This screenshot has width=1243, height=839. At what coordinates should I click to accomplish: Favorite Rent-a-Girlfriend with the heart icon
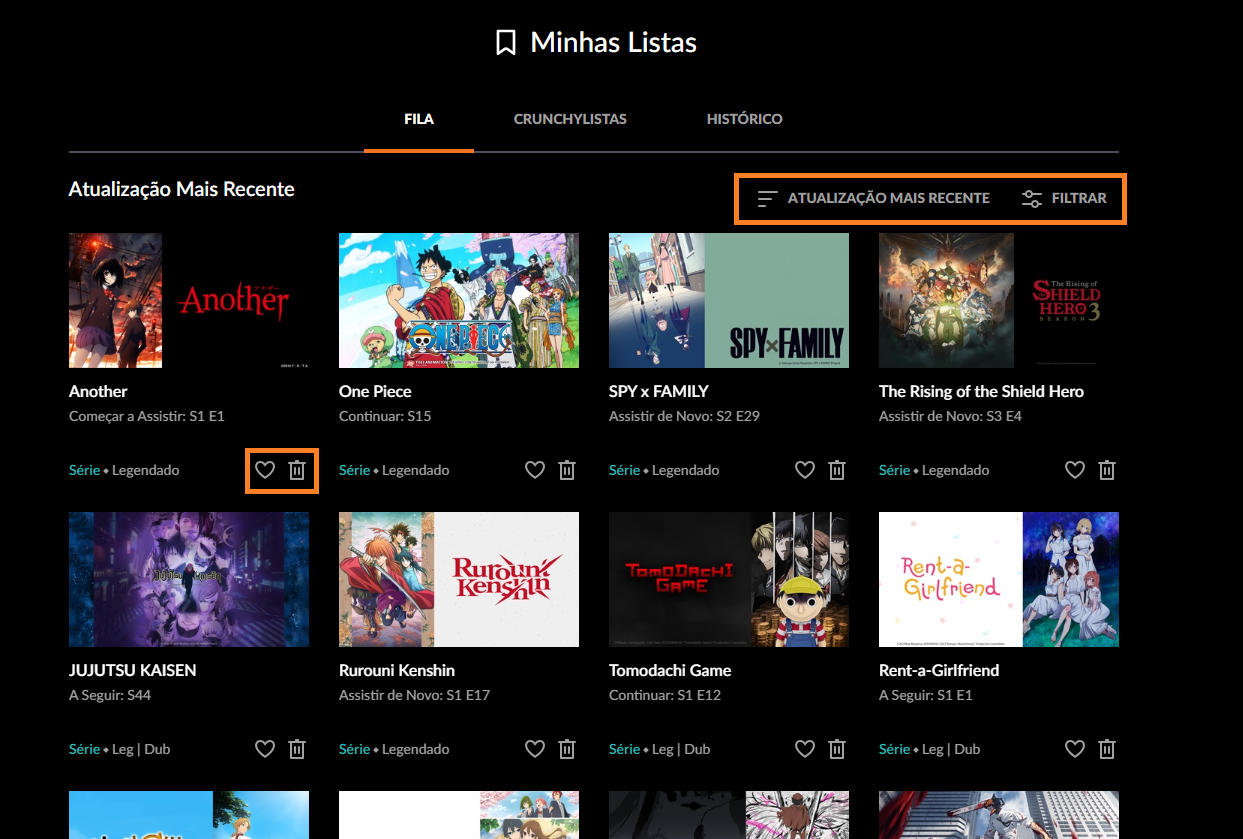pos(1075,749)
